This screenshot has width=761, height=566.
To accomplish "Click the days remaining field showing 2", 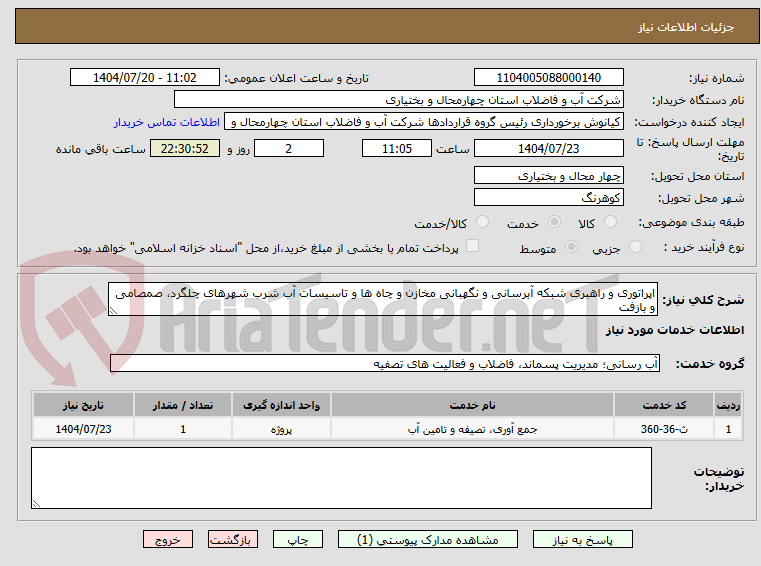I will point(289,149).
